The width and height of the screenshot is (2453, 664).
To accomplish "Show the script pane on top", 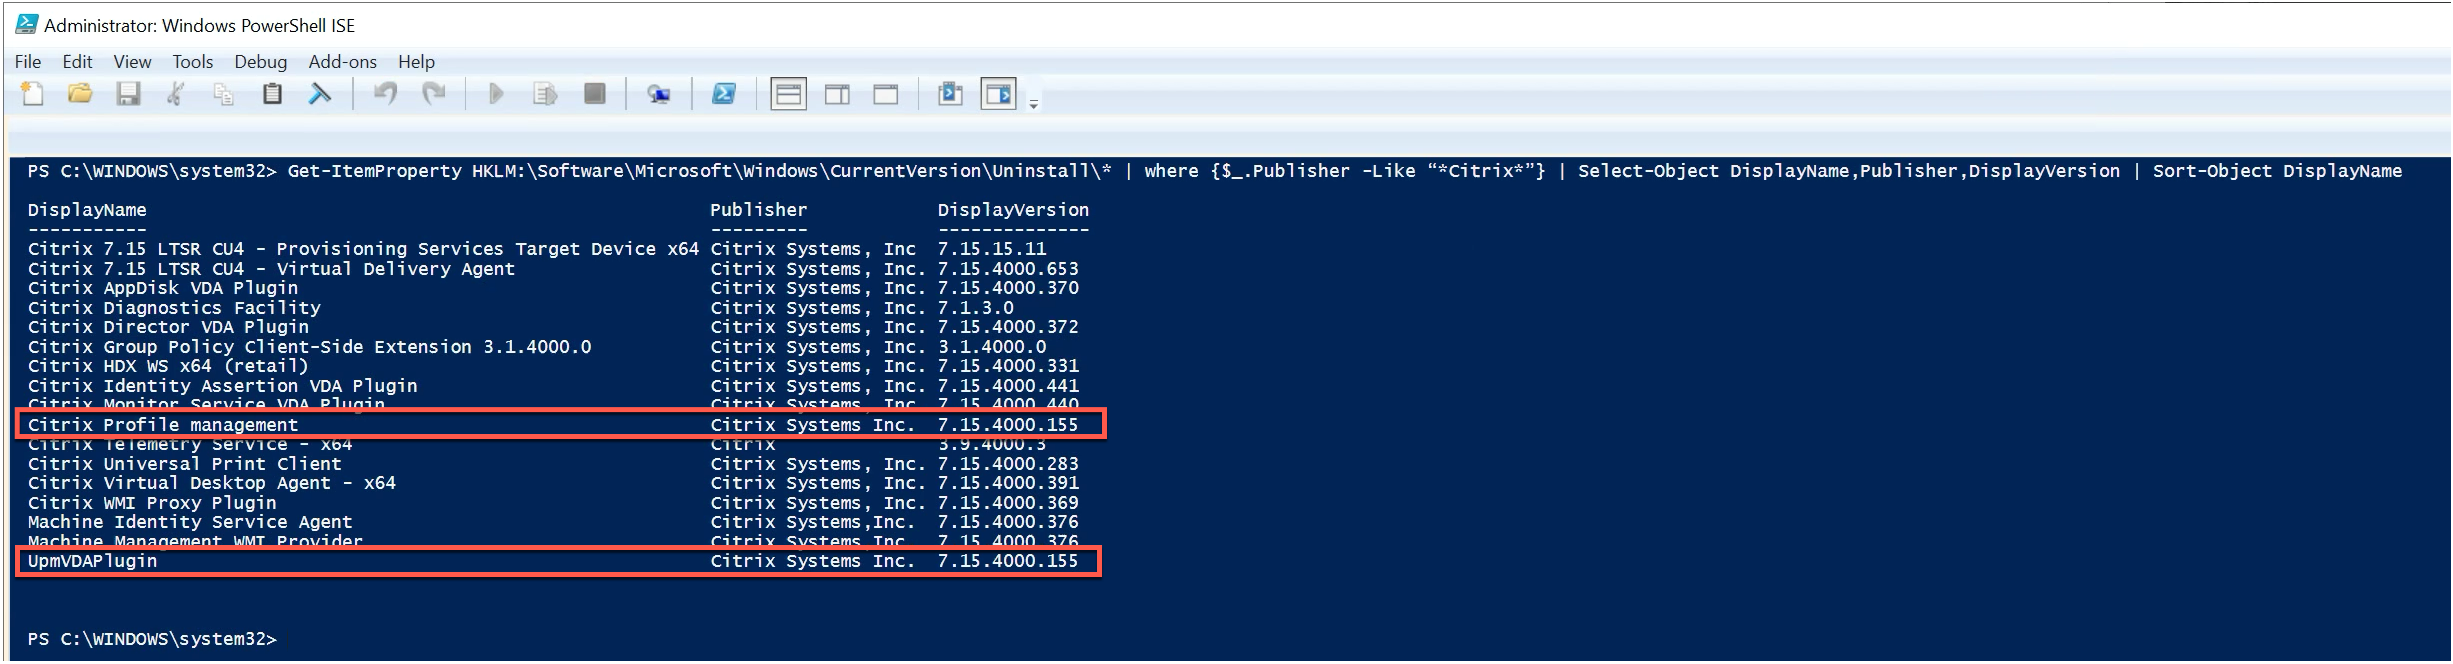I will click(788, 94).
